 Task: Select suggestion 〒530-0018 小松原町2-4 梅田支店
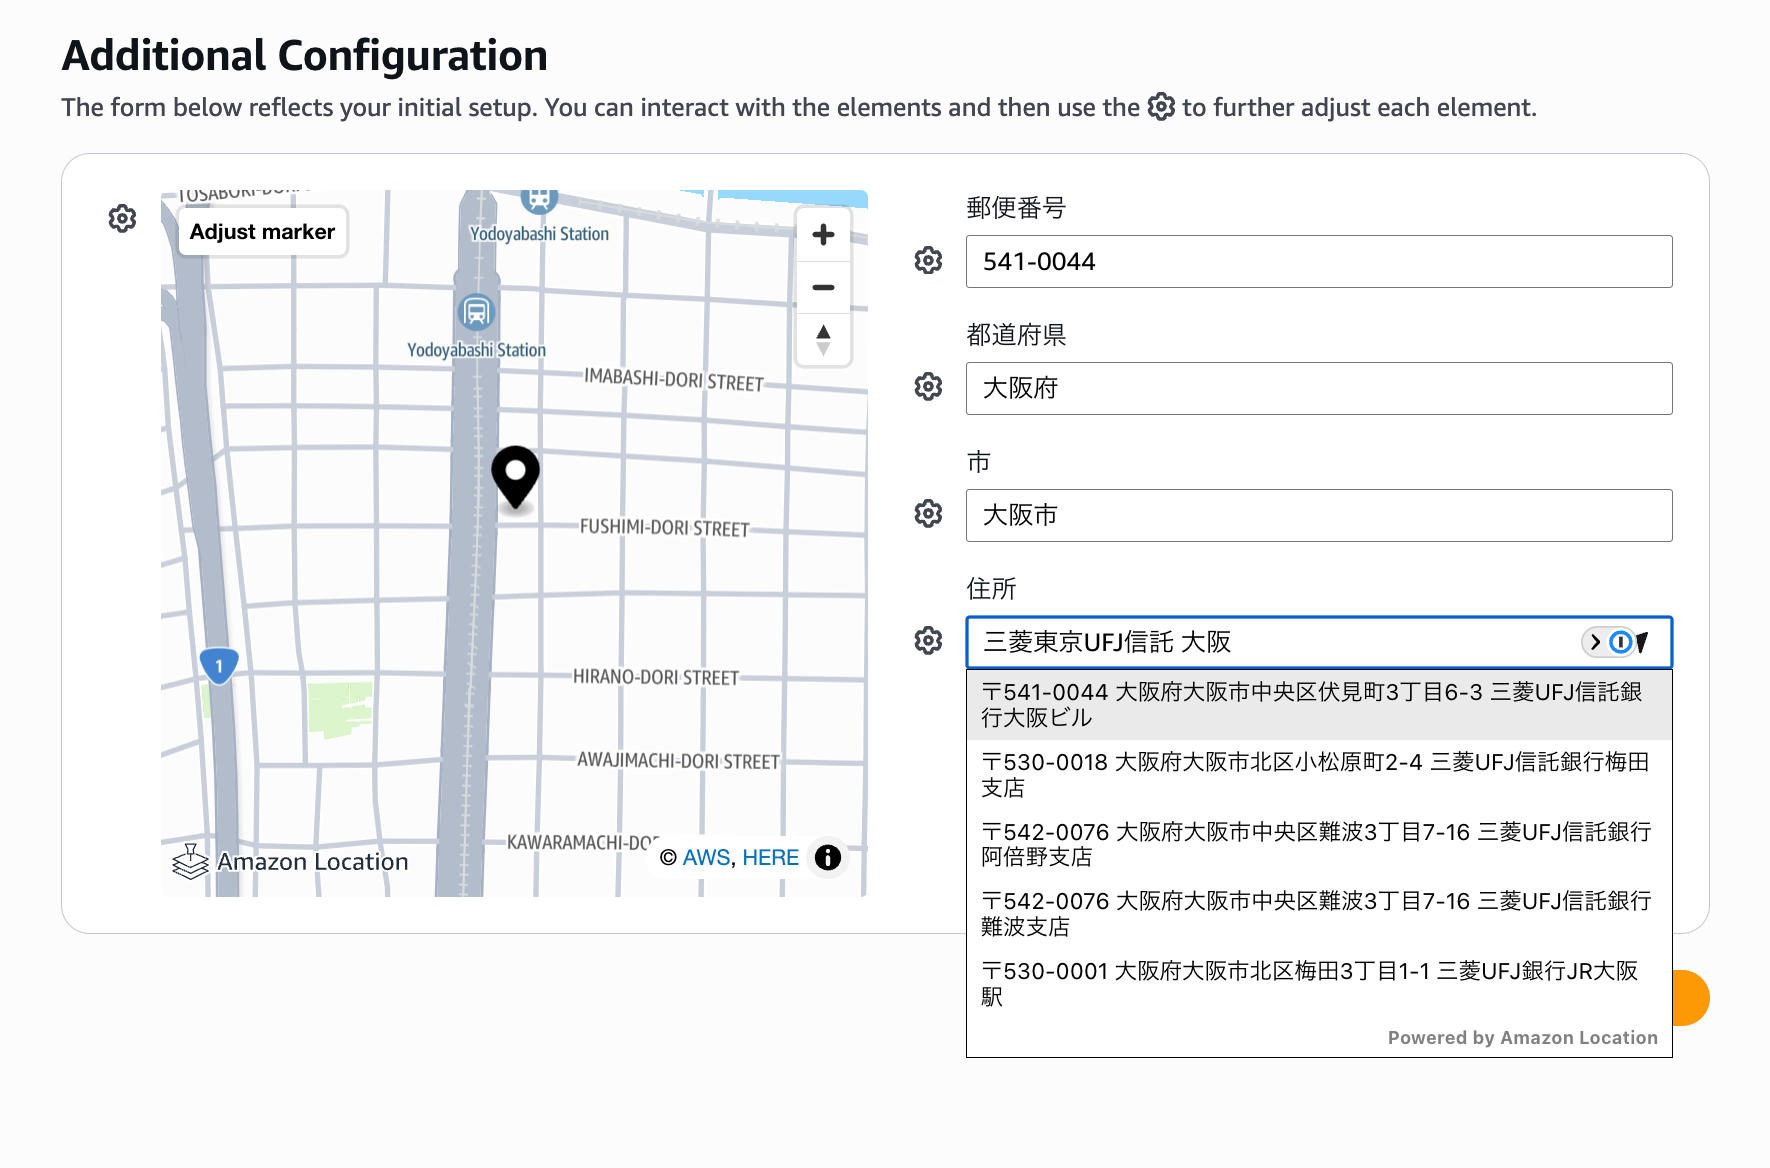1319,775
